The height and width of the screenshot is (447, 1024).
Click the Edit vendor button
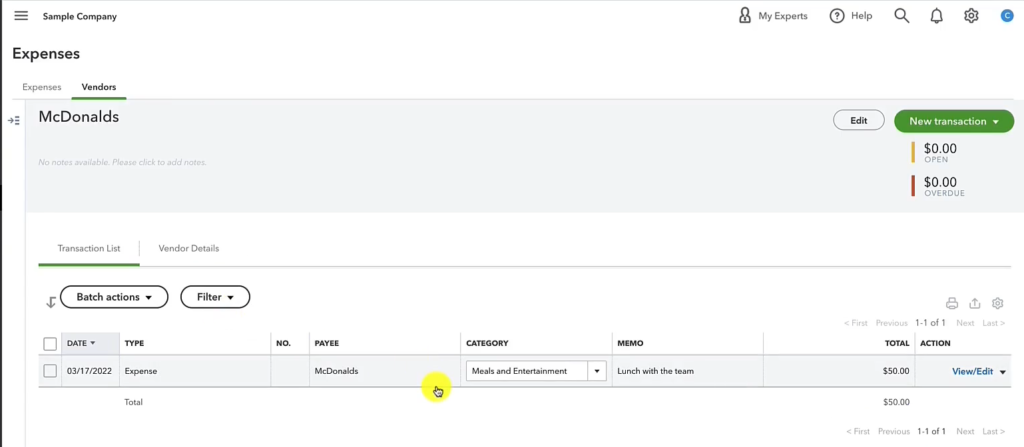point(858,120)
